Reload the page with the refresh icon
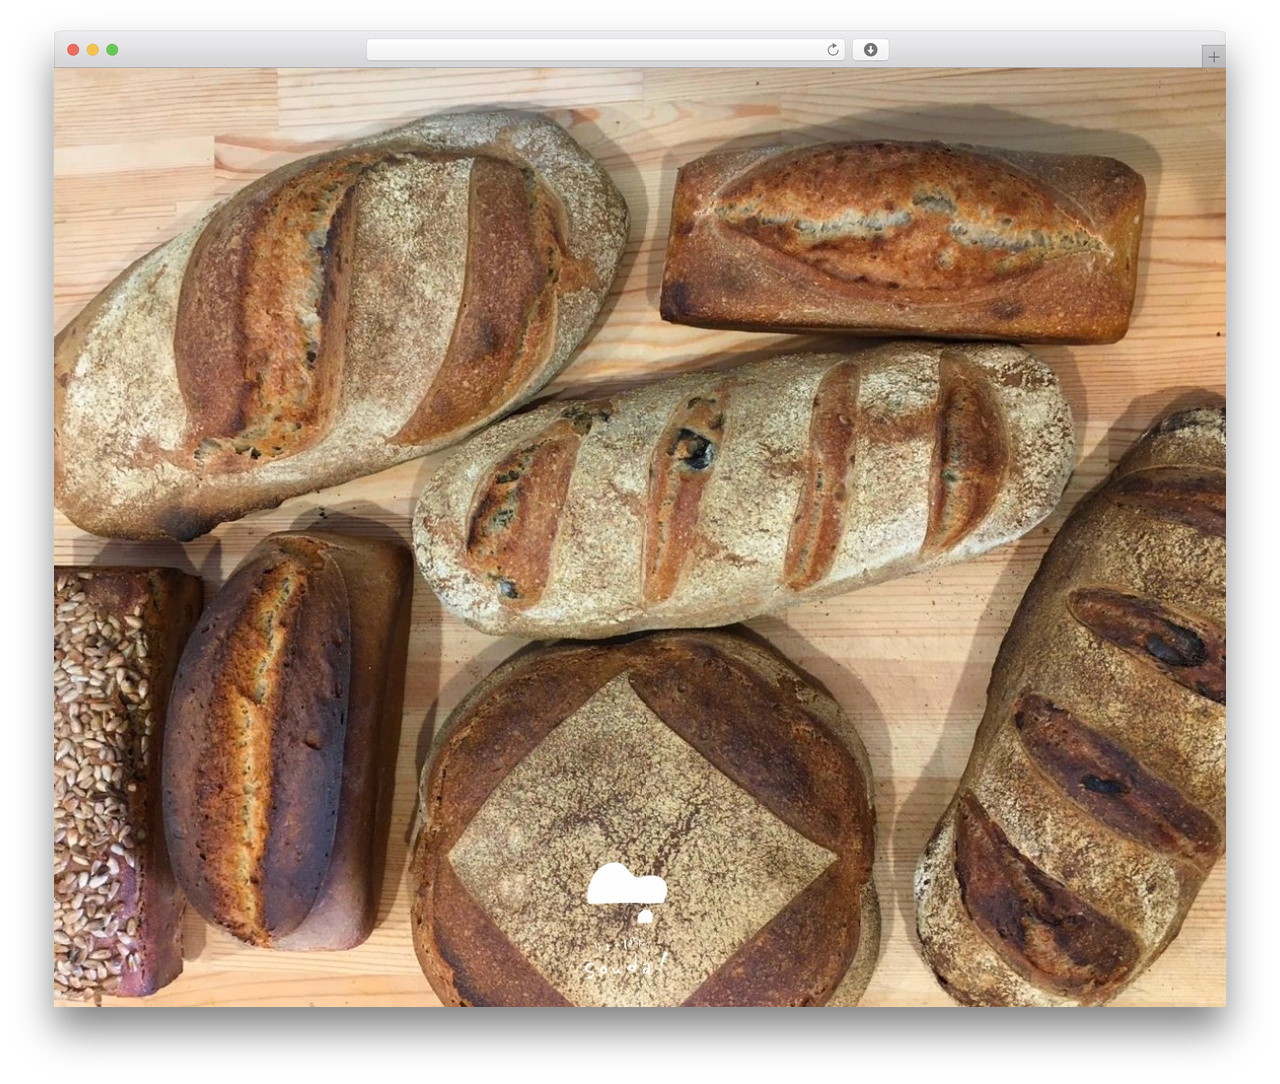Image resolution: width=1280 pixels, height=1084 pixels. pos(832,50)
